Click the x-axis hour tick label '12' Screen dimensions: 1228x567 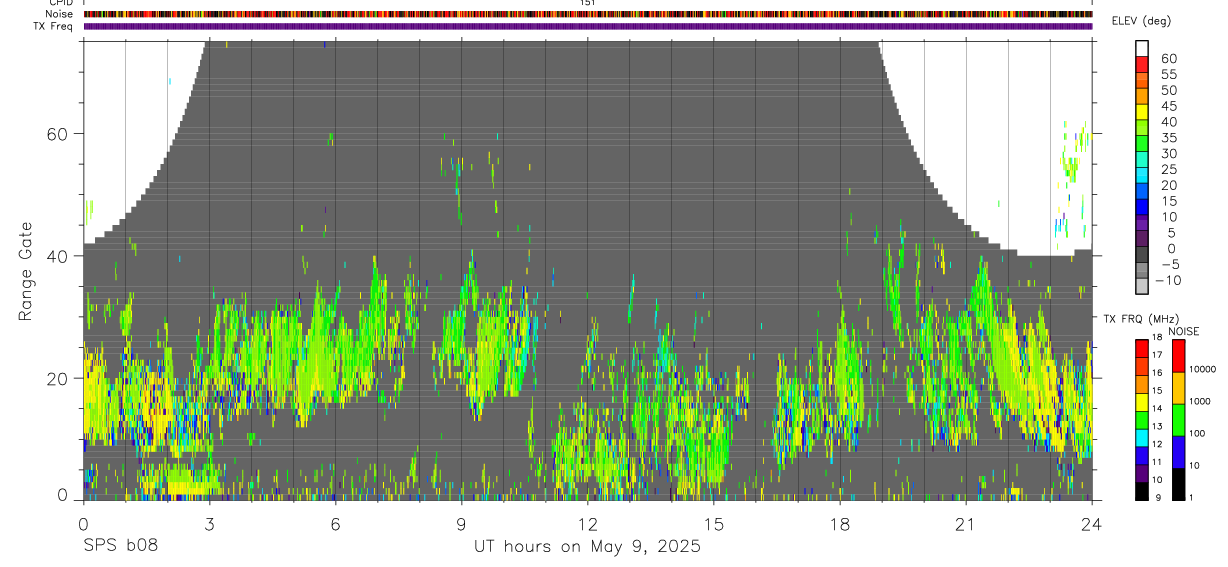tap(587, 524)
